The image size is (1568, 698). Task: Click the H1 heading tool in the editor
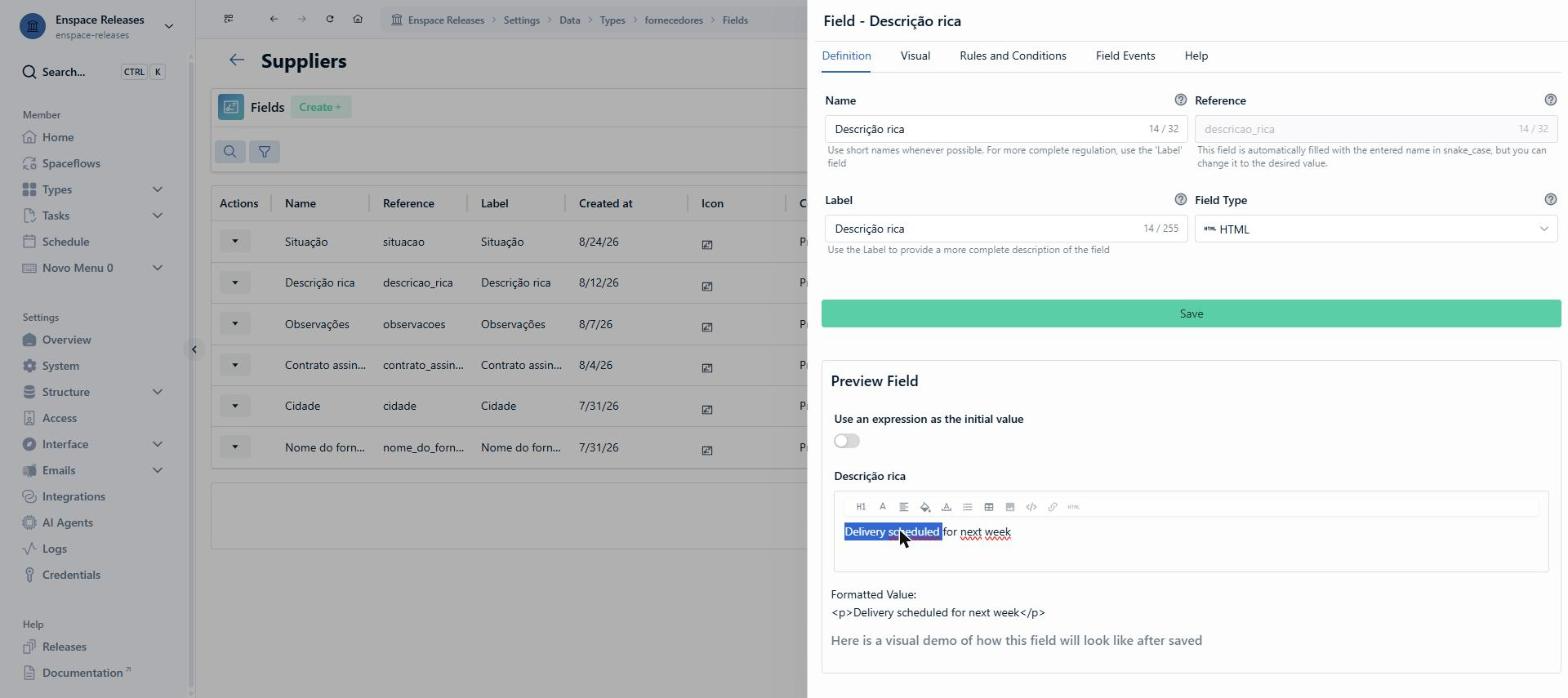pos(861,507)
